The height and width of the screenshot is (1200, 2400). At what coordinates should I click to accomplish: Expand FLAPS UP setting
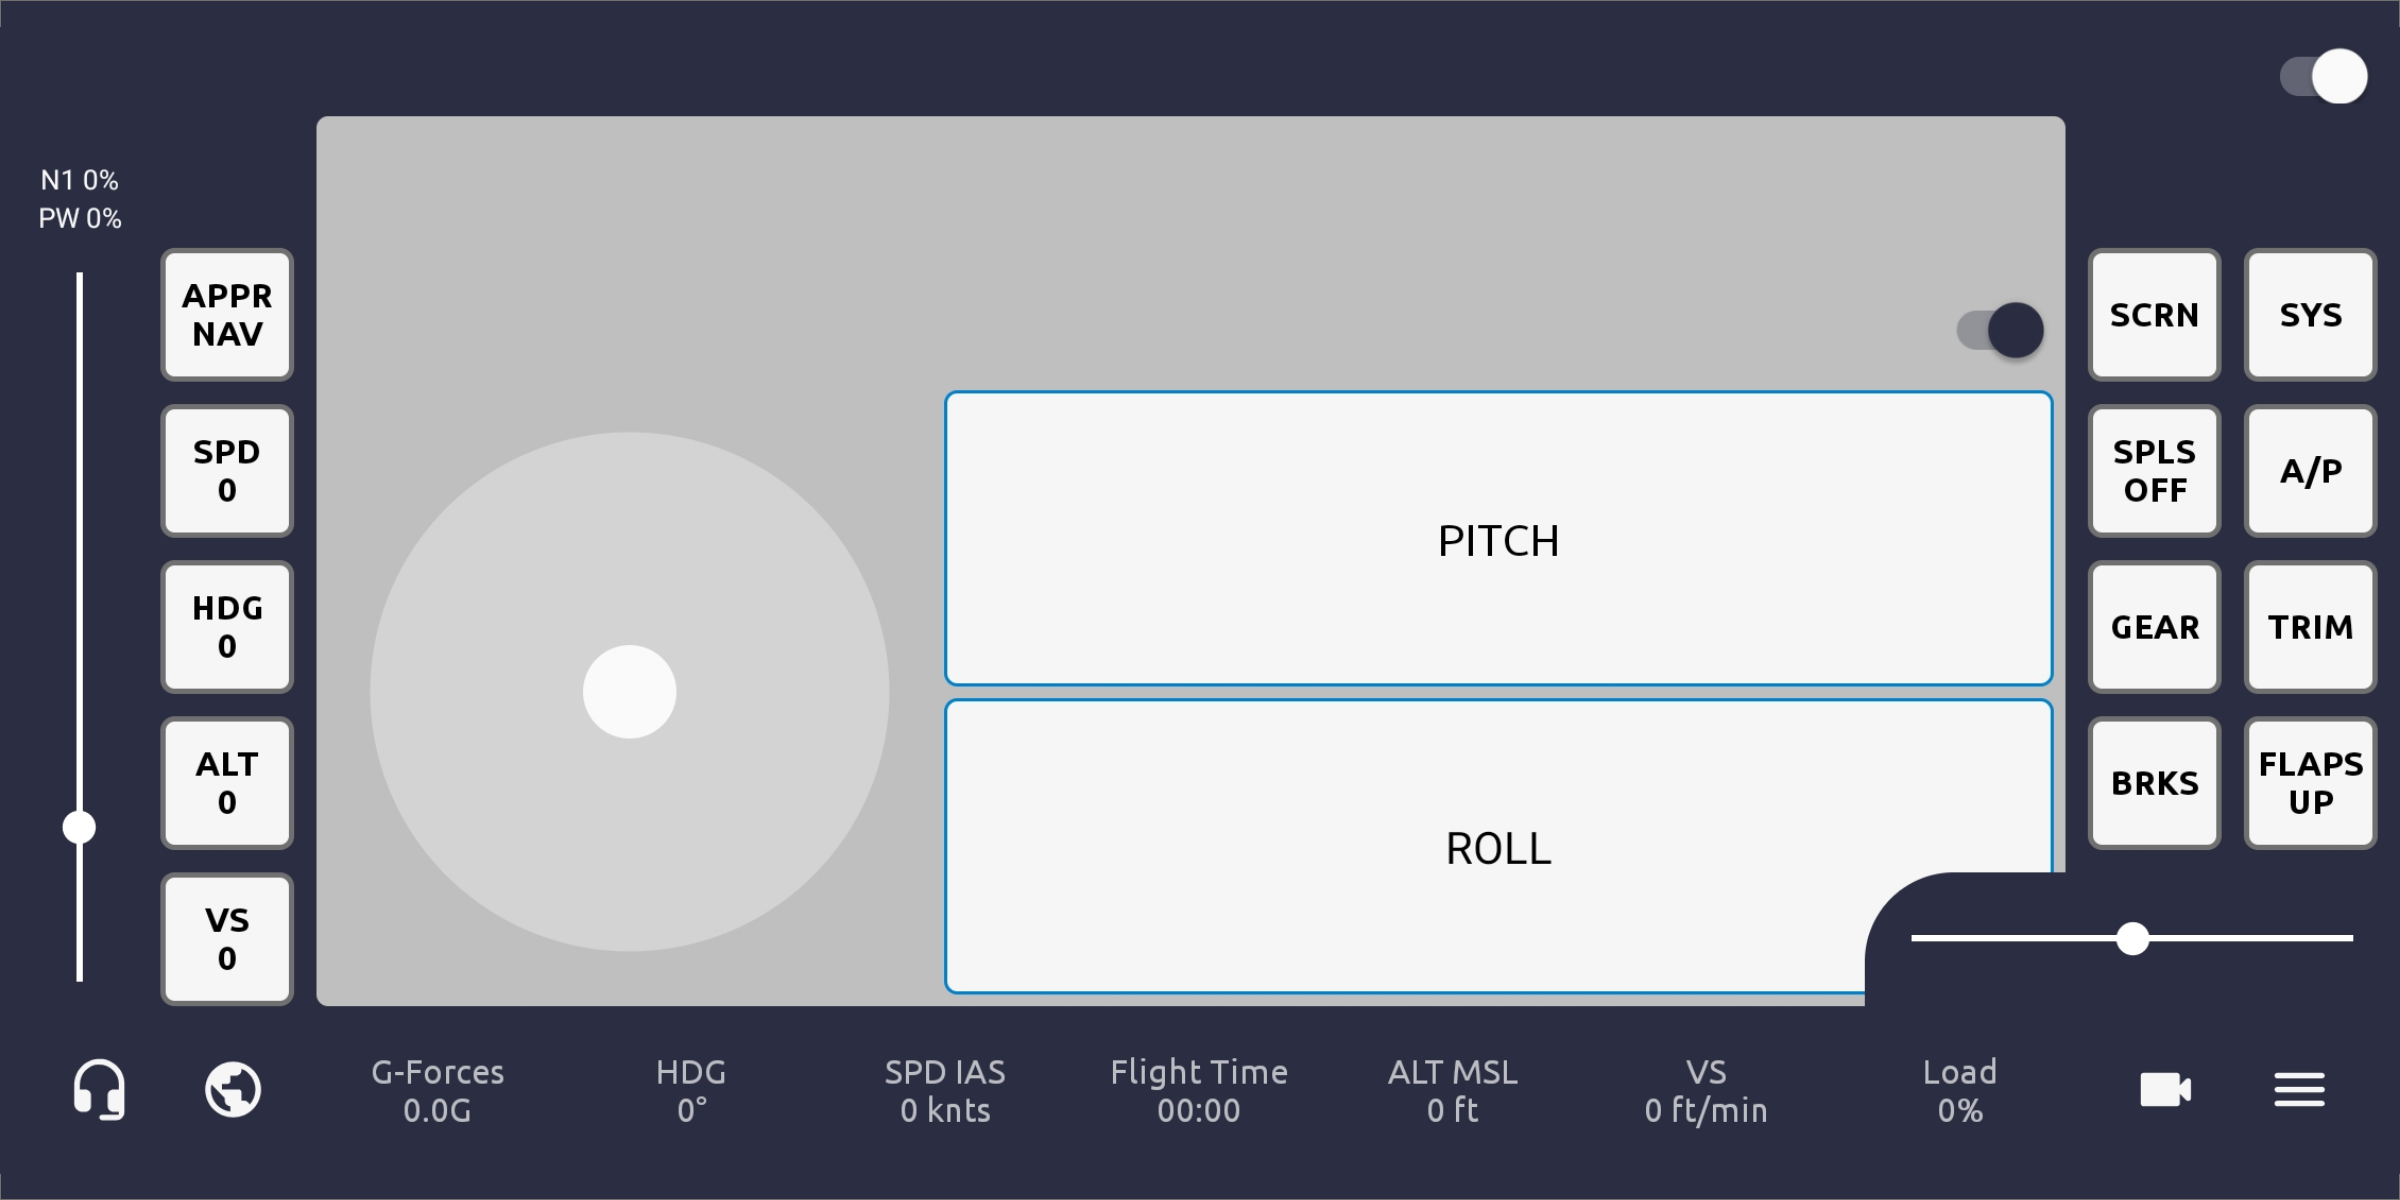(2310, 783)
